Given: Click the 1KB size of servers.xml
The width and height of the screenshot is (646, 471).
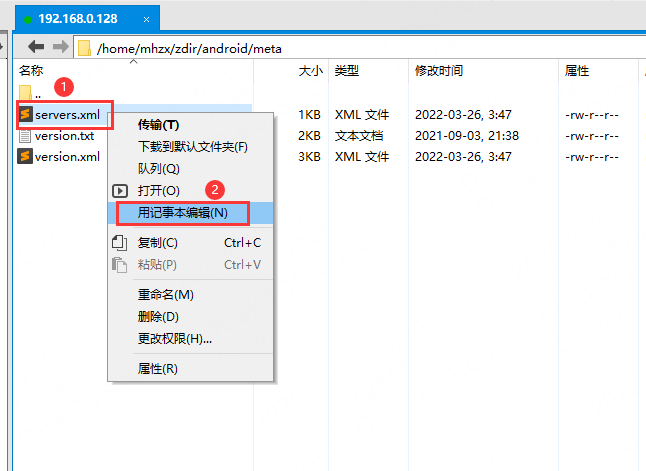Looking at the screenshot, I should (309, 115).
